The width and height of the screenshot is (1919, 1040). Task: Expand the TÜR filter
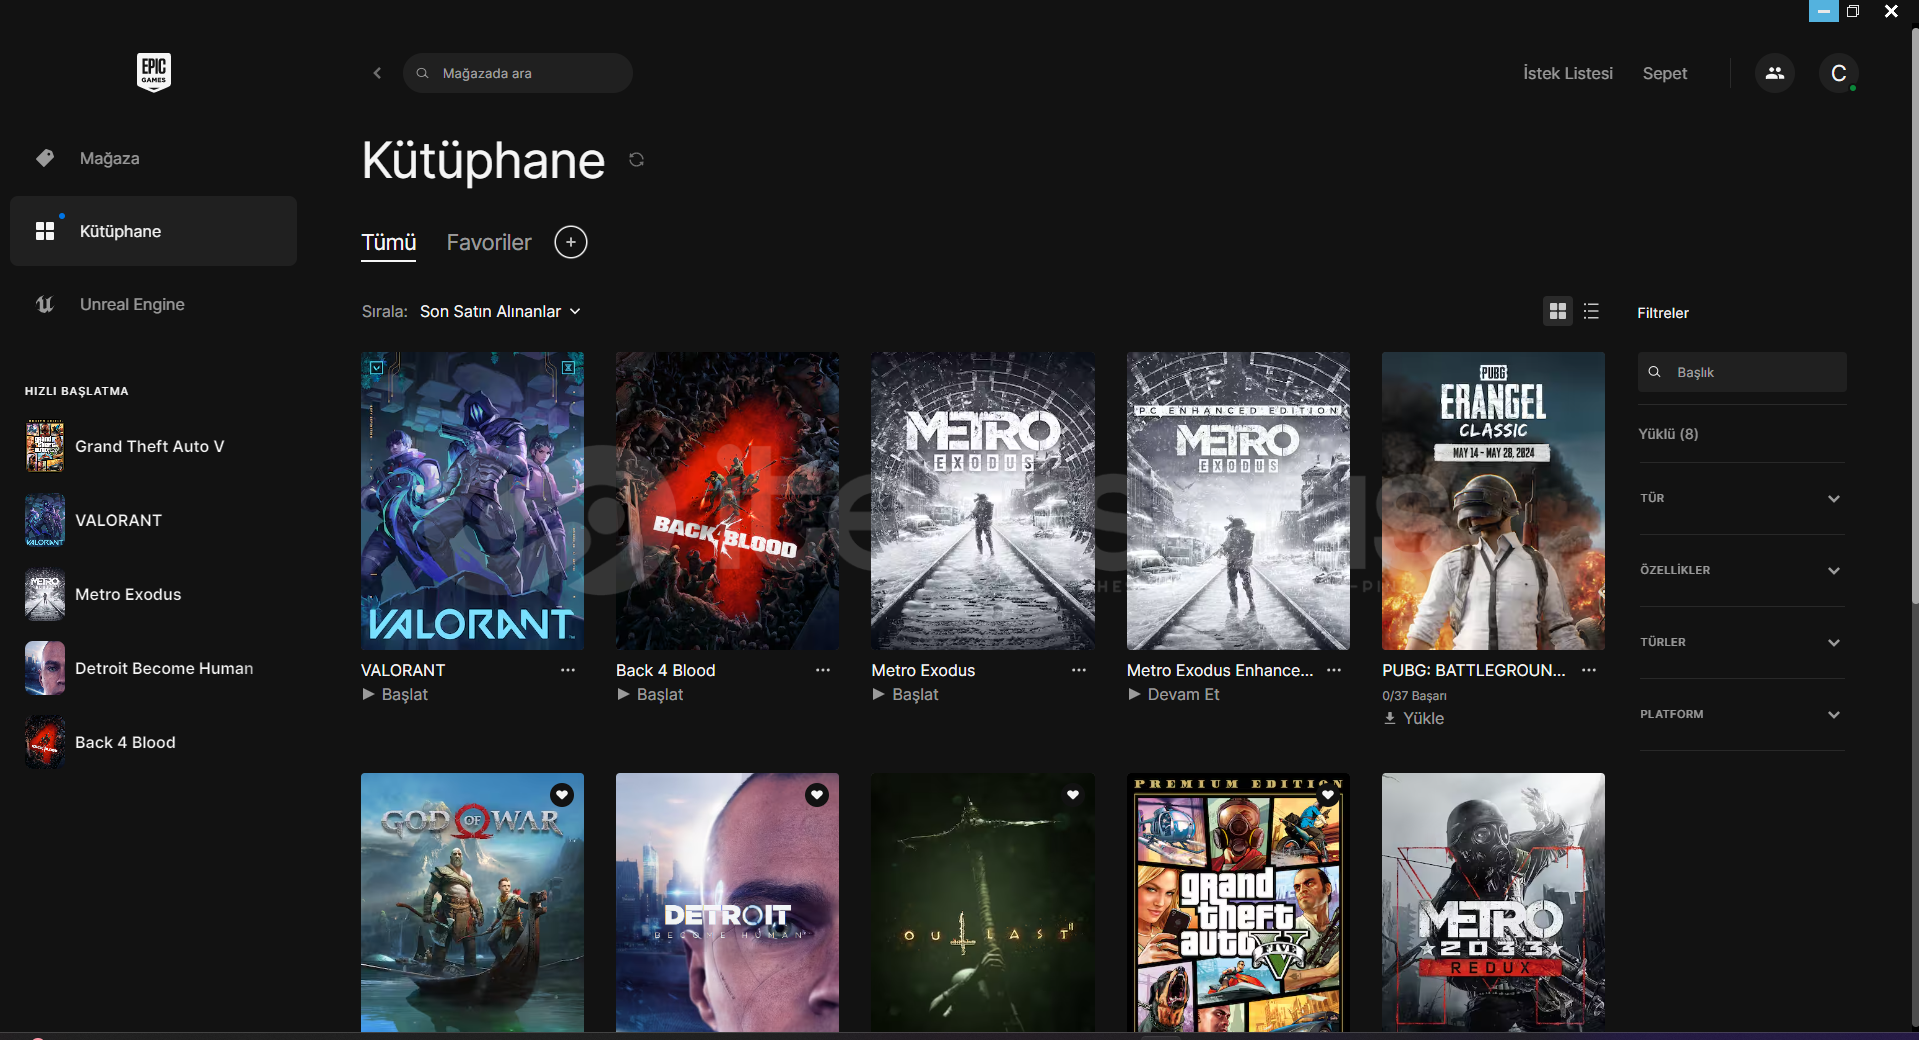1741,498
